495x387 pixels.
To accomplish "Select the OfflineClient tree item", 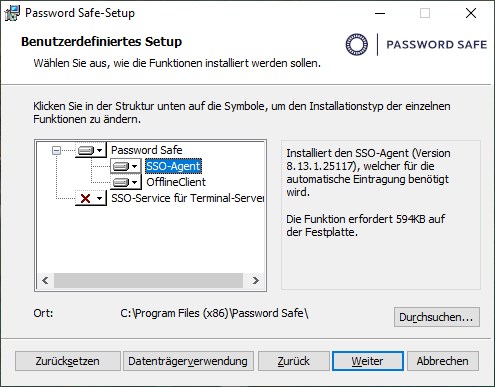I will 176,182.
